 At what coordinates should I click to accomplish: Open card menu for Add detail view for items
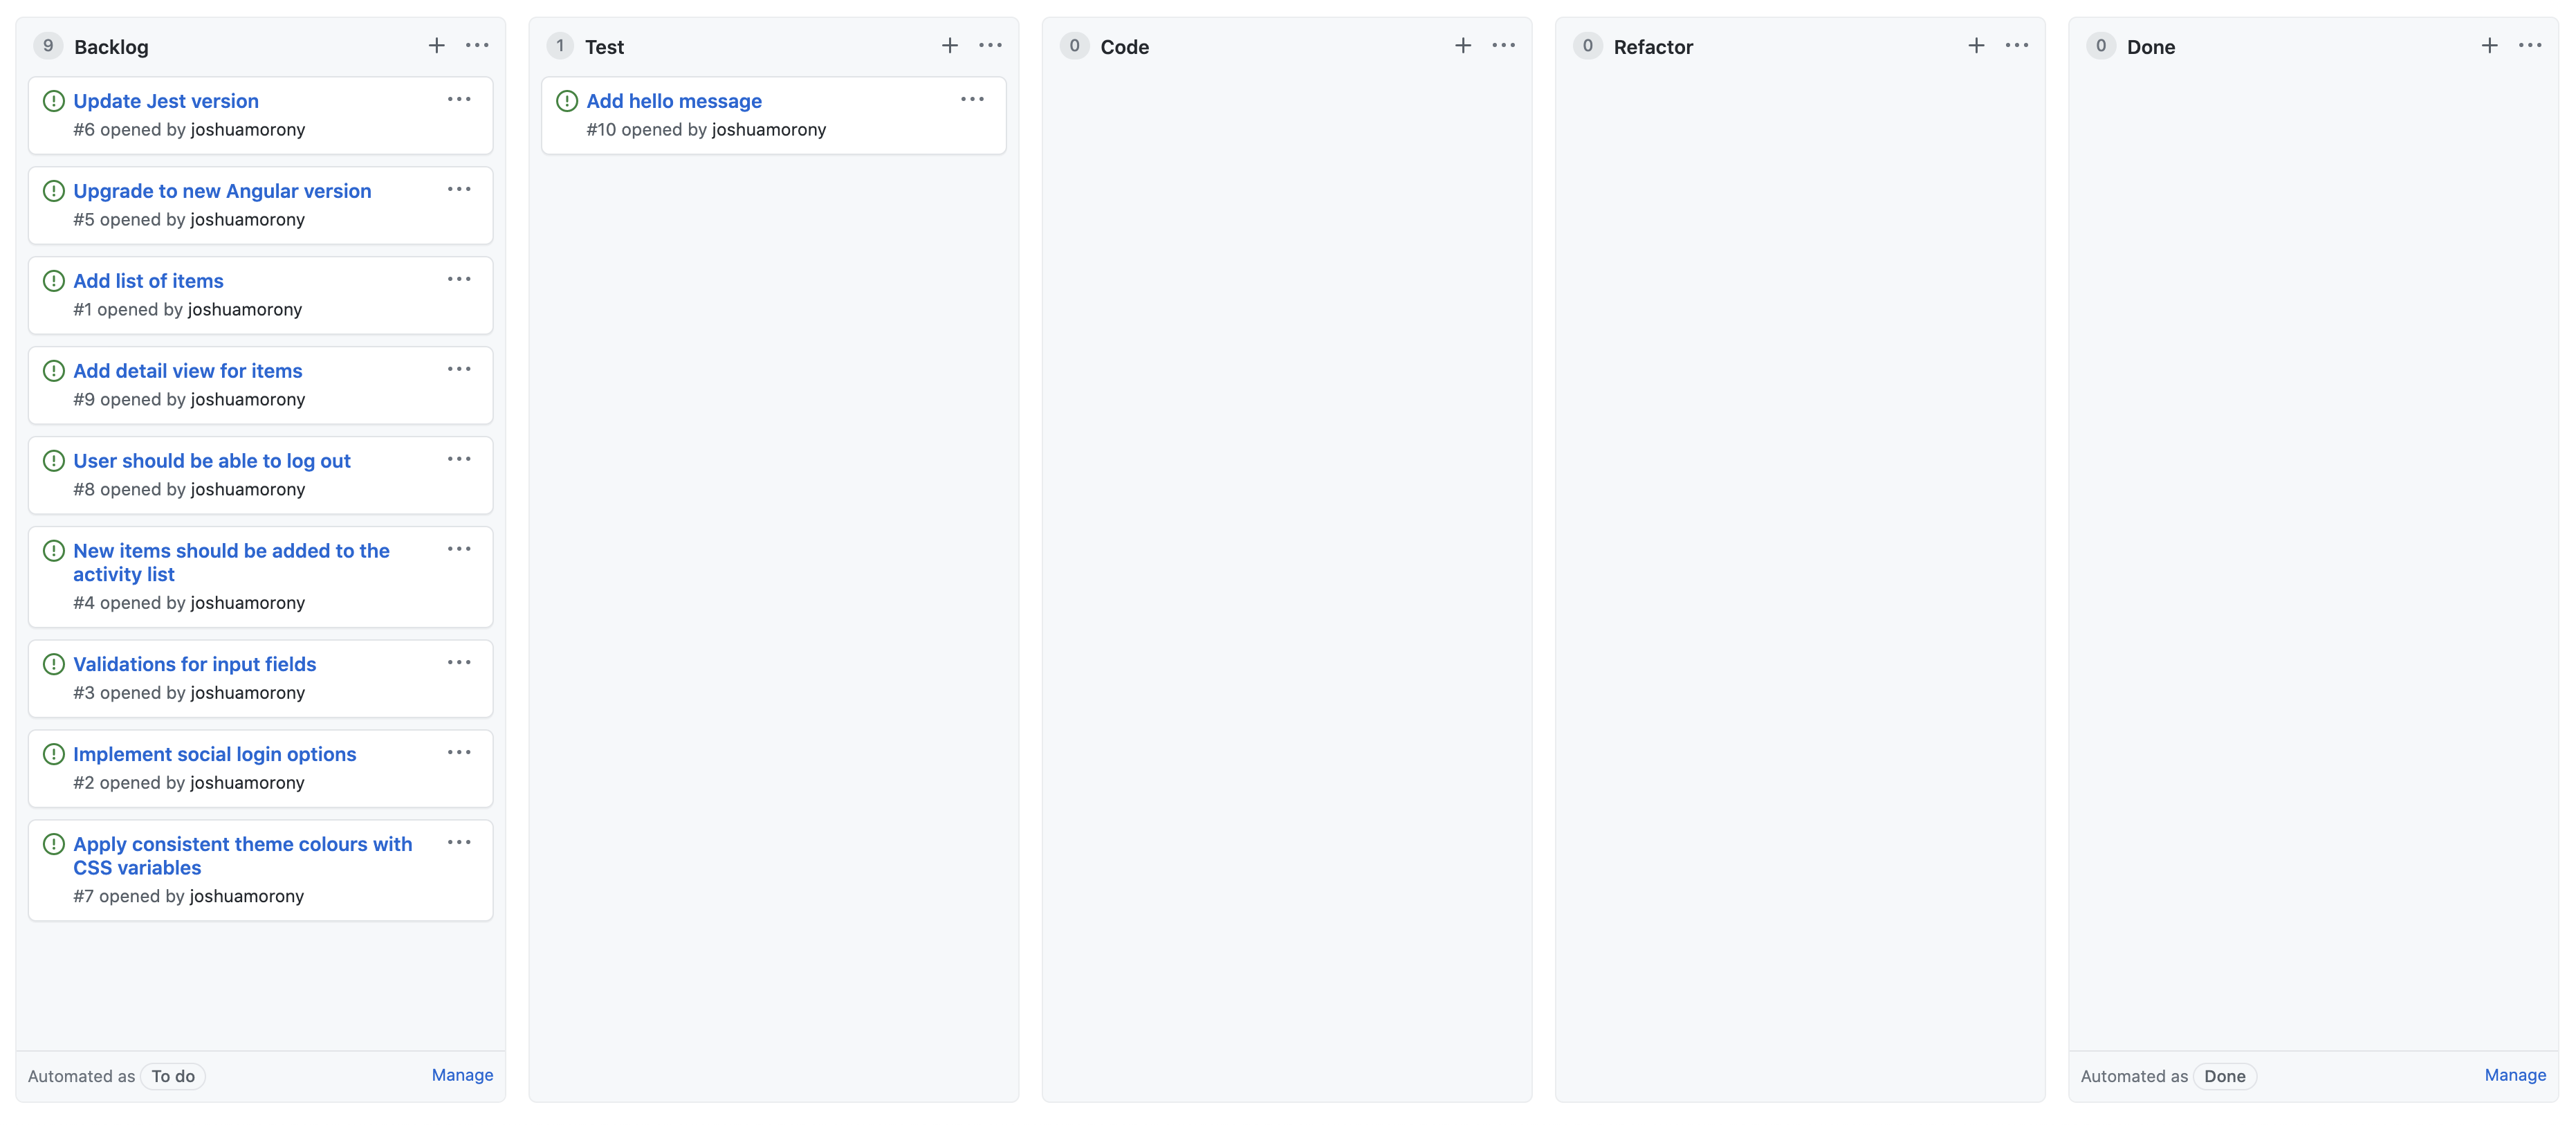click(459, 369)
